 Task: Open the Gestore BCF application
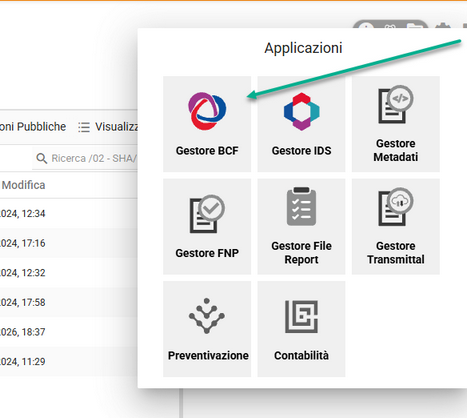[x=207, y=124]
